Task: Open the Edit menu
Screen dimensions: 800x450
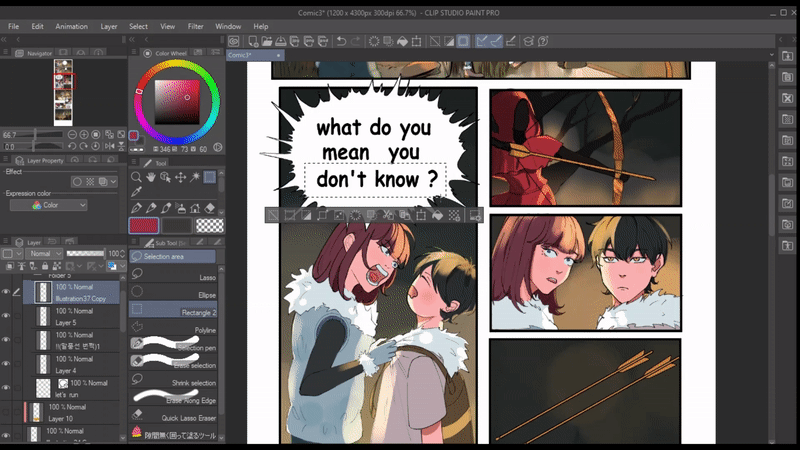Action: pyautogui.click(x=37, y=27)
